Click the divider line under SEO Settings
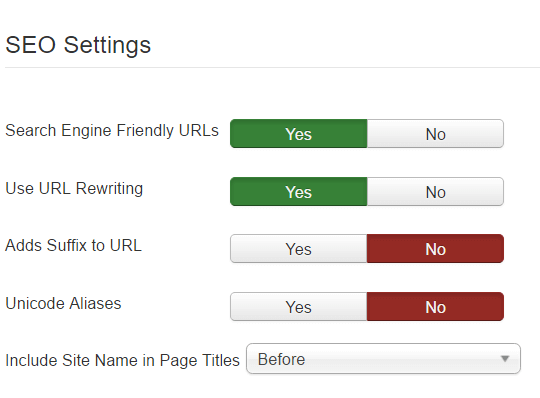This screenshot has height=398, width=540. click(272, 67)
